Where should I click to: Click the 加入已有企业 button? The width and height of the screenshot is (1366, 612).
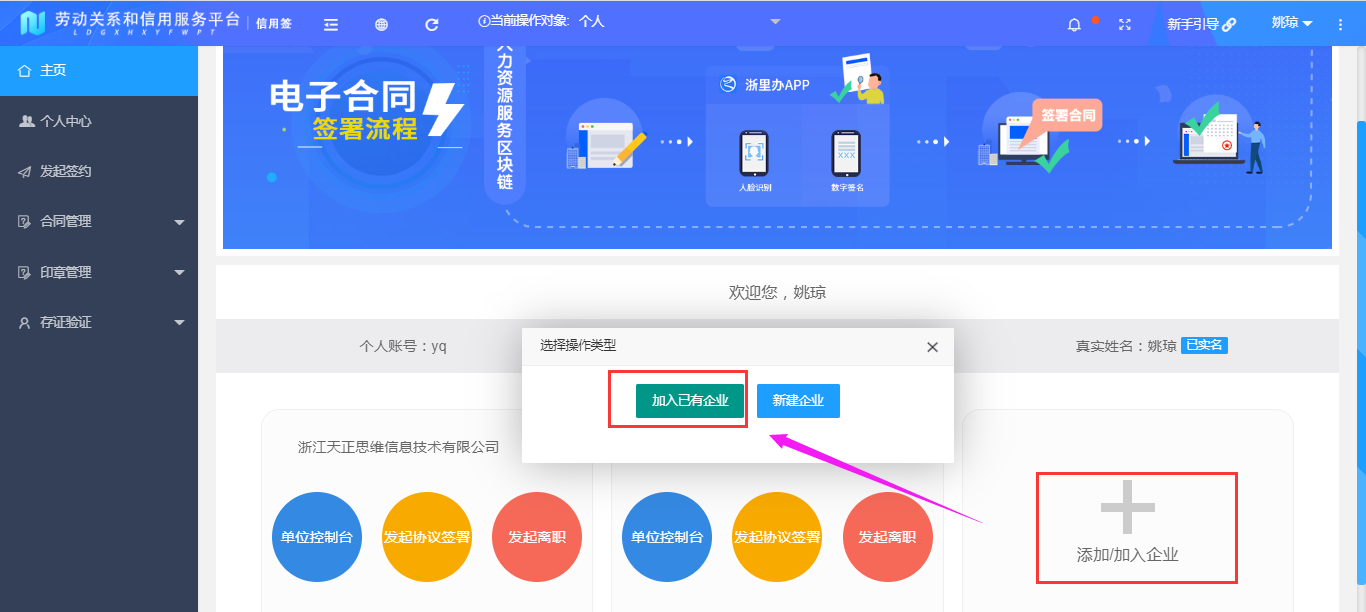(x=690, y=401)
